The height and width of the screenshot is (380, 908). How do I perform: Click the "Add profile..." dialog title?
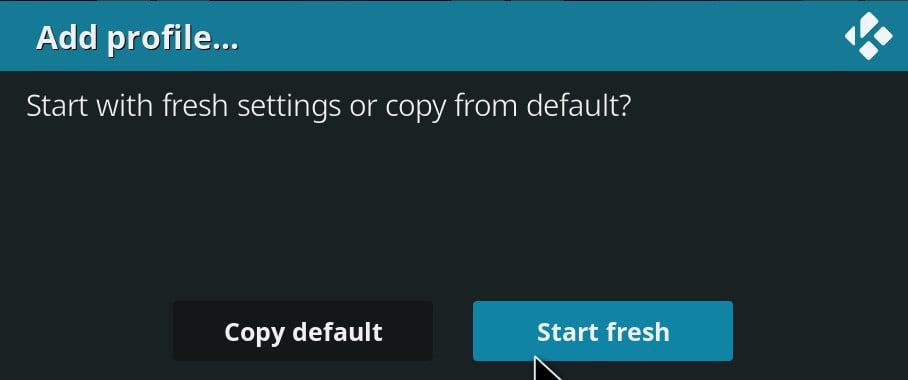pyautogui.click(x=137, y=39)
